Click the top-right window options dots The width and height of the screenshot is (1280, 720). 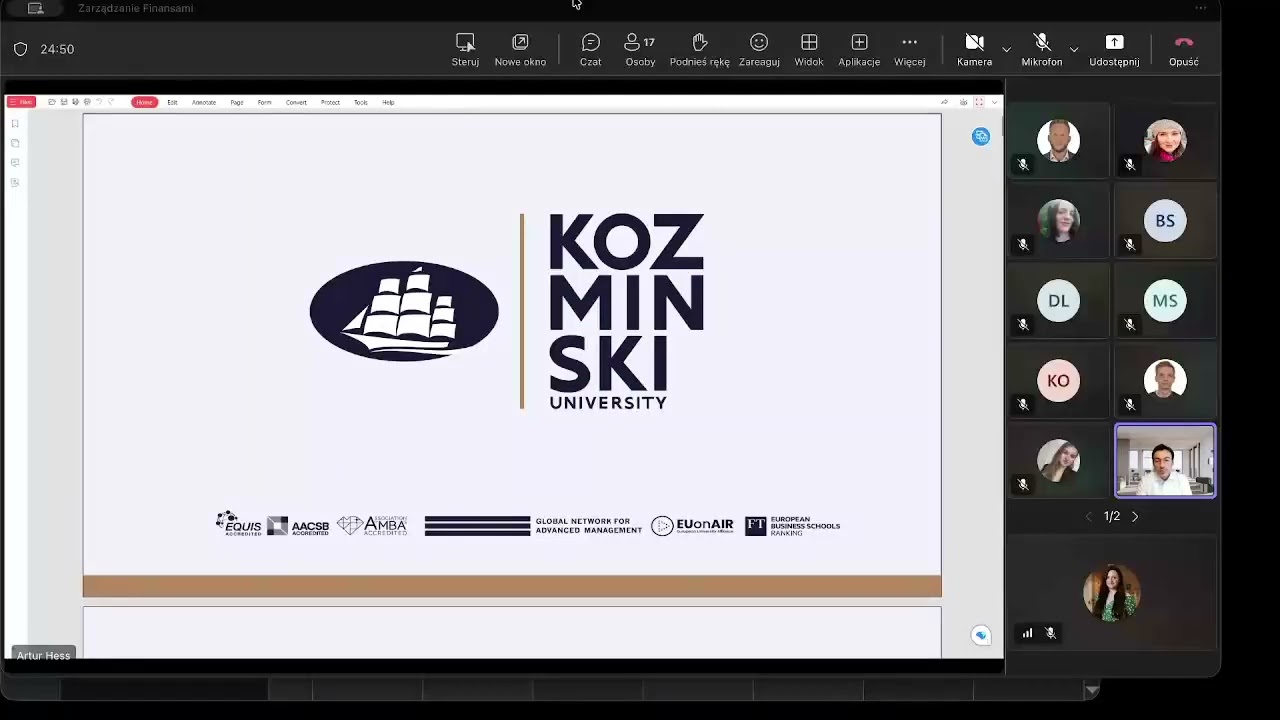click(1201, 8)
